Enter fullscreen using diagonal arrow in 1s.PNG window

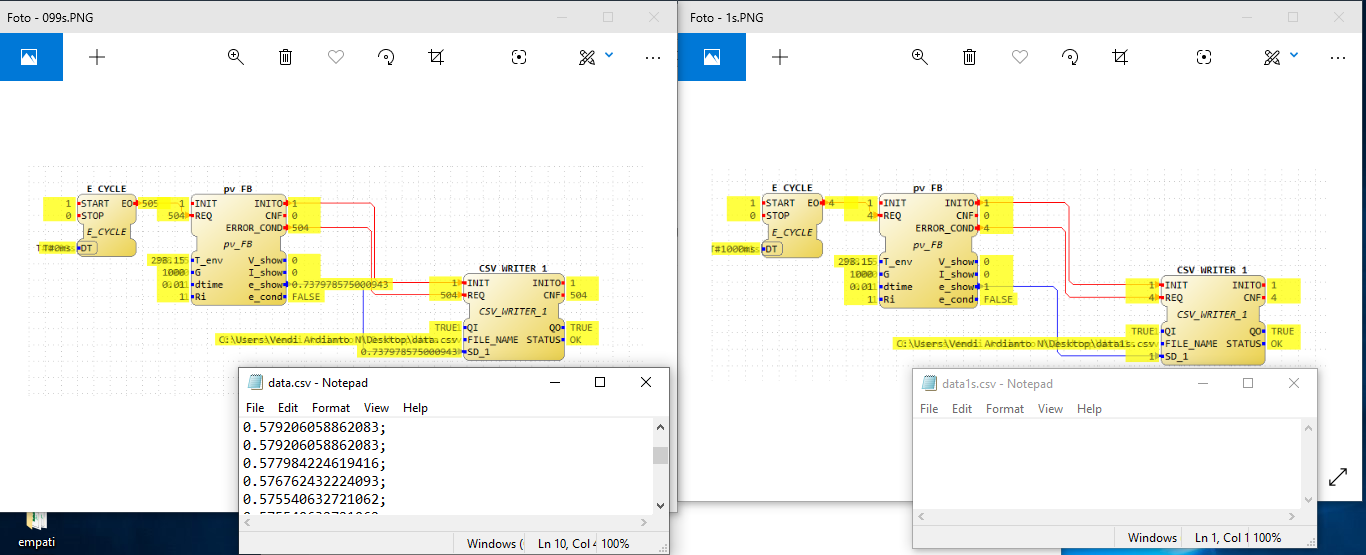[1337, 477]
